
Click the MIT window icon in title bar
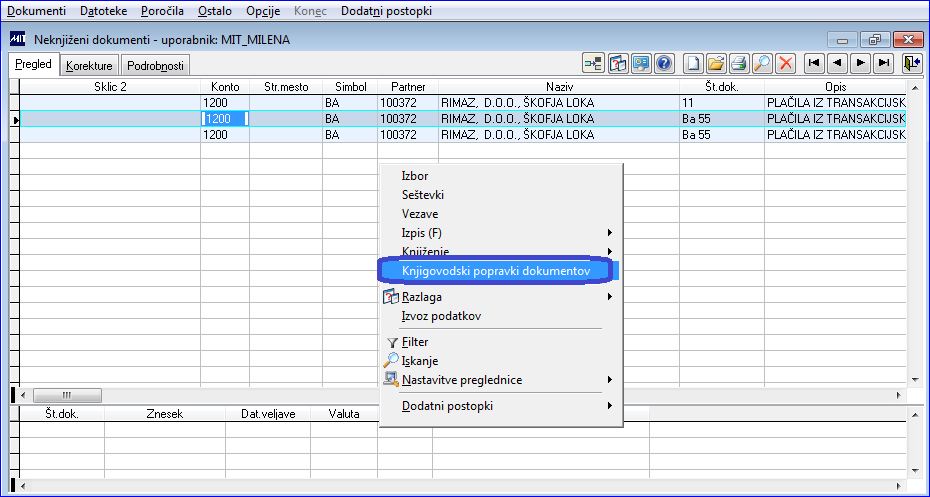18,40
